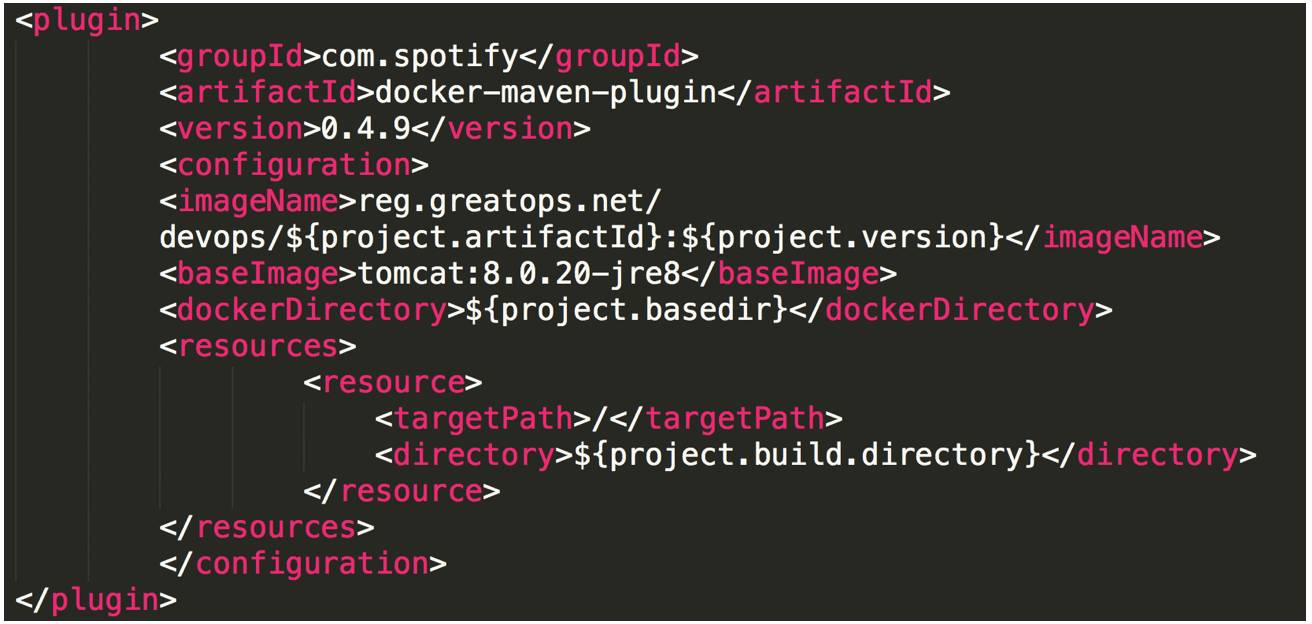
Task: Click the closing configuration tag
Action: 303,563
